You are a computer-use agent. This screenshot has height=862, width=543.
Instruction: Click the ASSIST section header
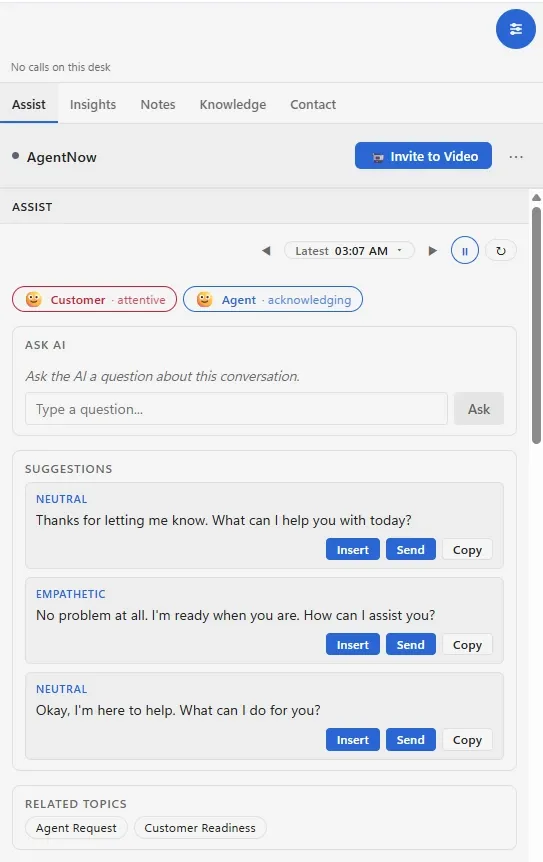(32, 207)
